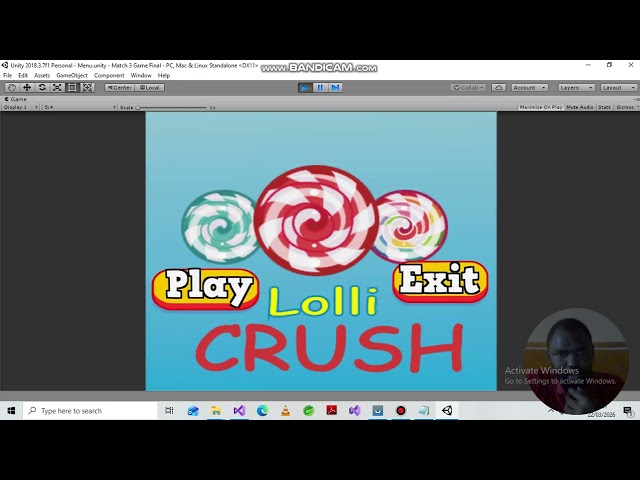Toggle pivot mode Center button
This screenshot has width=640, height=480.
pyautogui.click(x=119, y=87)
